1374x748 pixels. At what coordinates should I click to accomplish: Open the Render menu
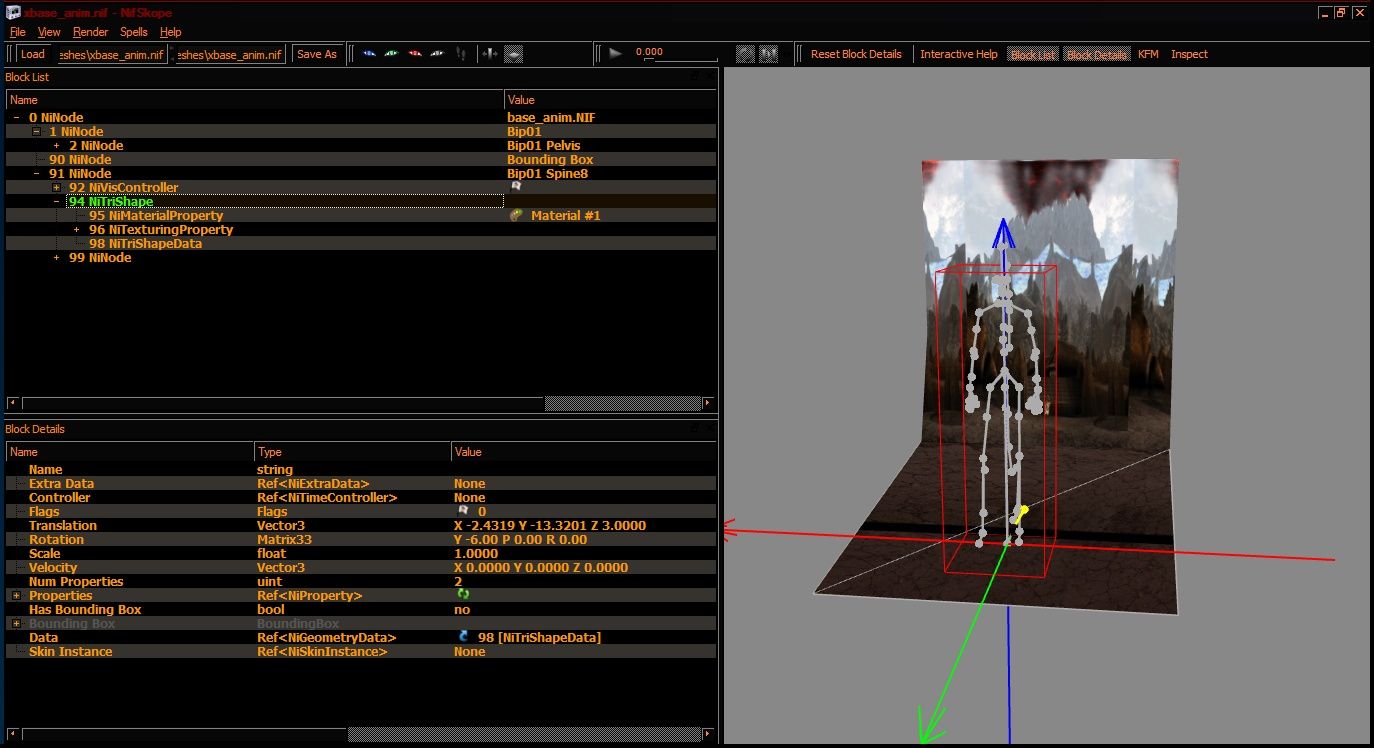91,32
